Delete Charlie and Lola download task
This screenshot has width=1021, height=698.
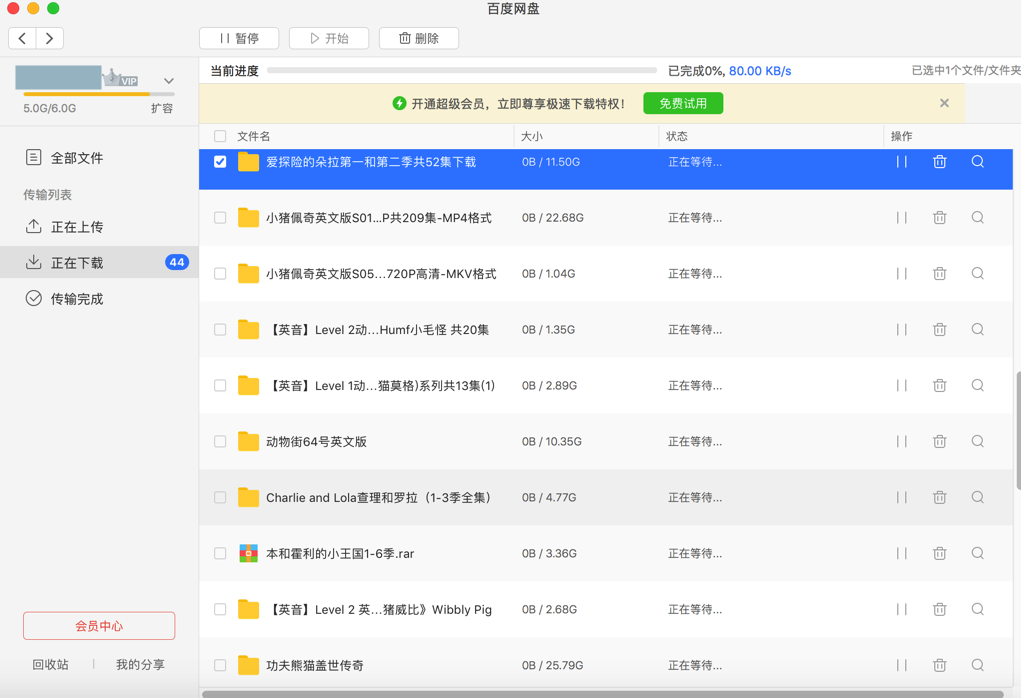pos(940,497)
